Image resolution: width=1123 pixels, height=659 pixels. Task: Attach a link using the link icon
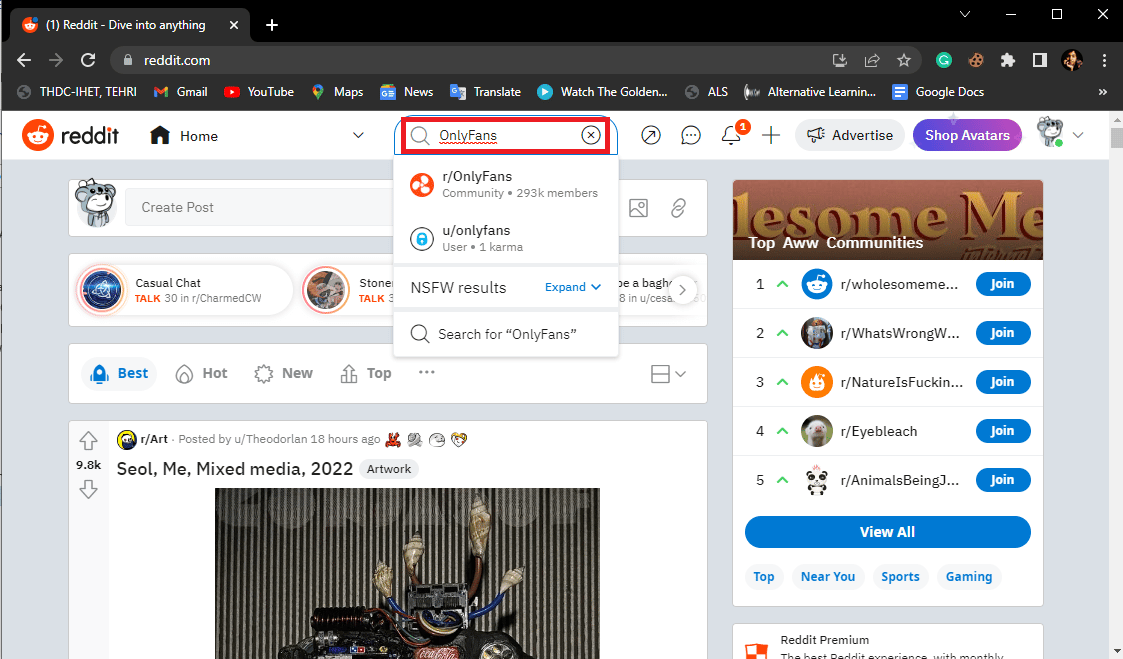coord(678,208)
